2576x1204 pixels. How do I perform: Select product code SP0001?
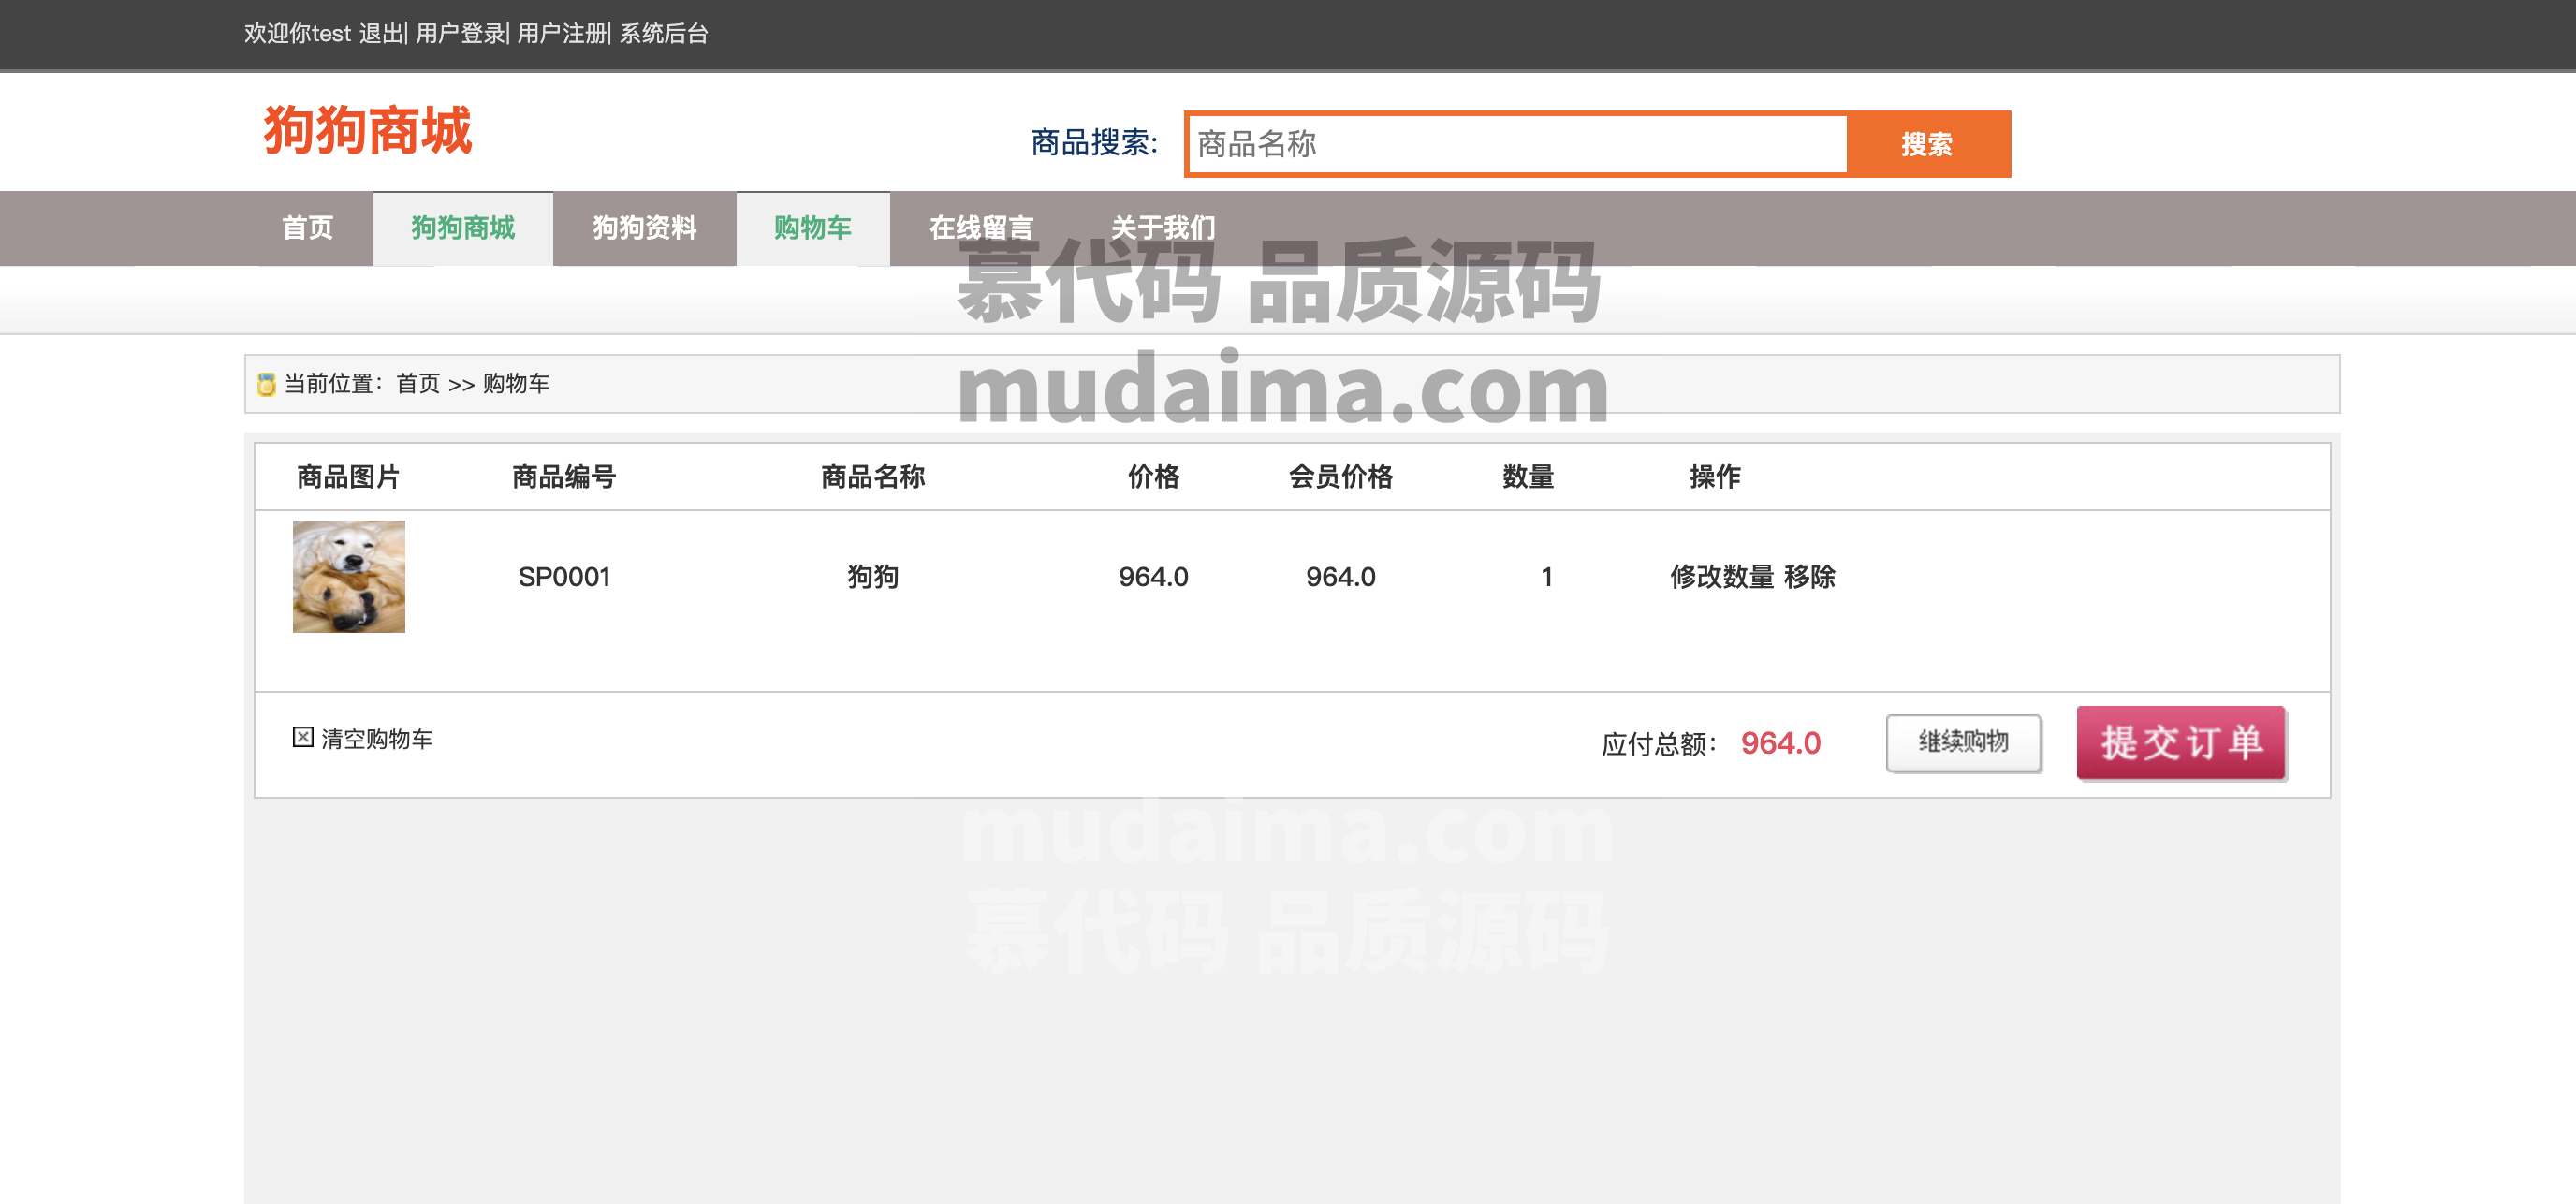tap(564, 577)
